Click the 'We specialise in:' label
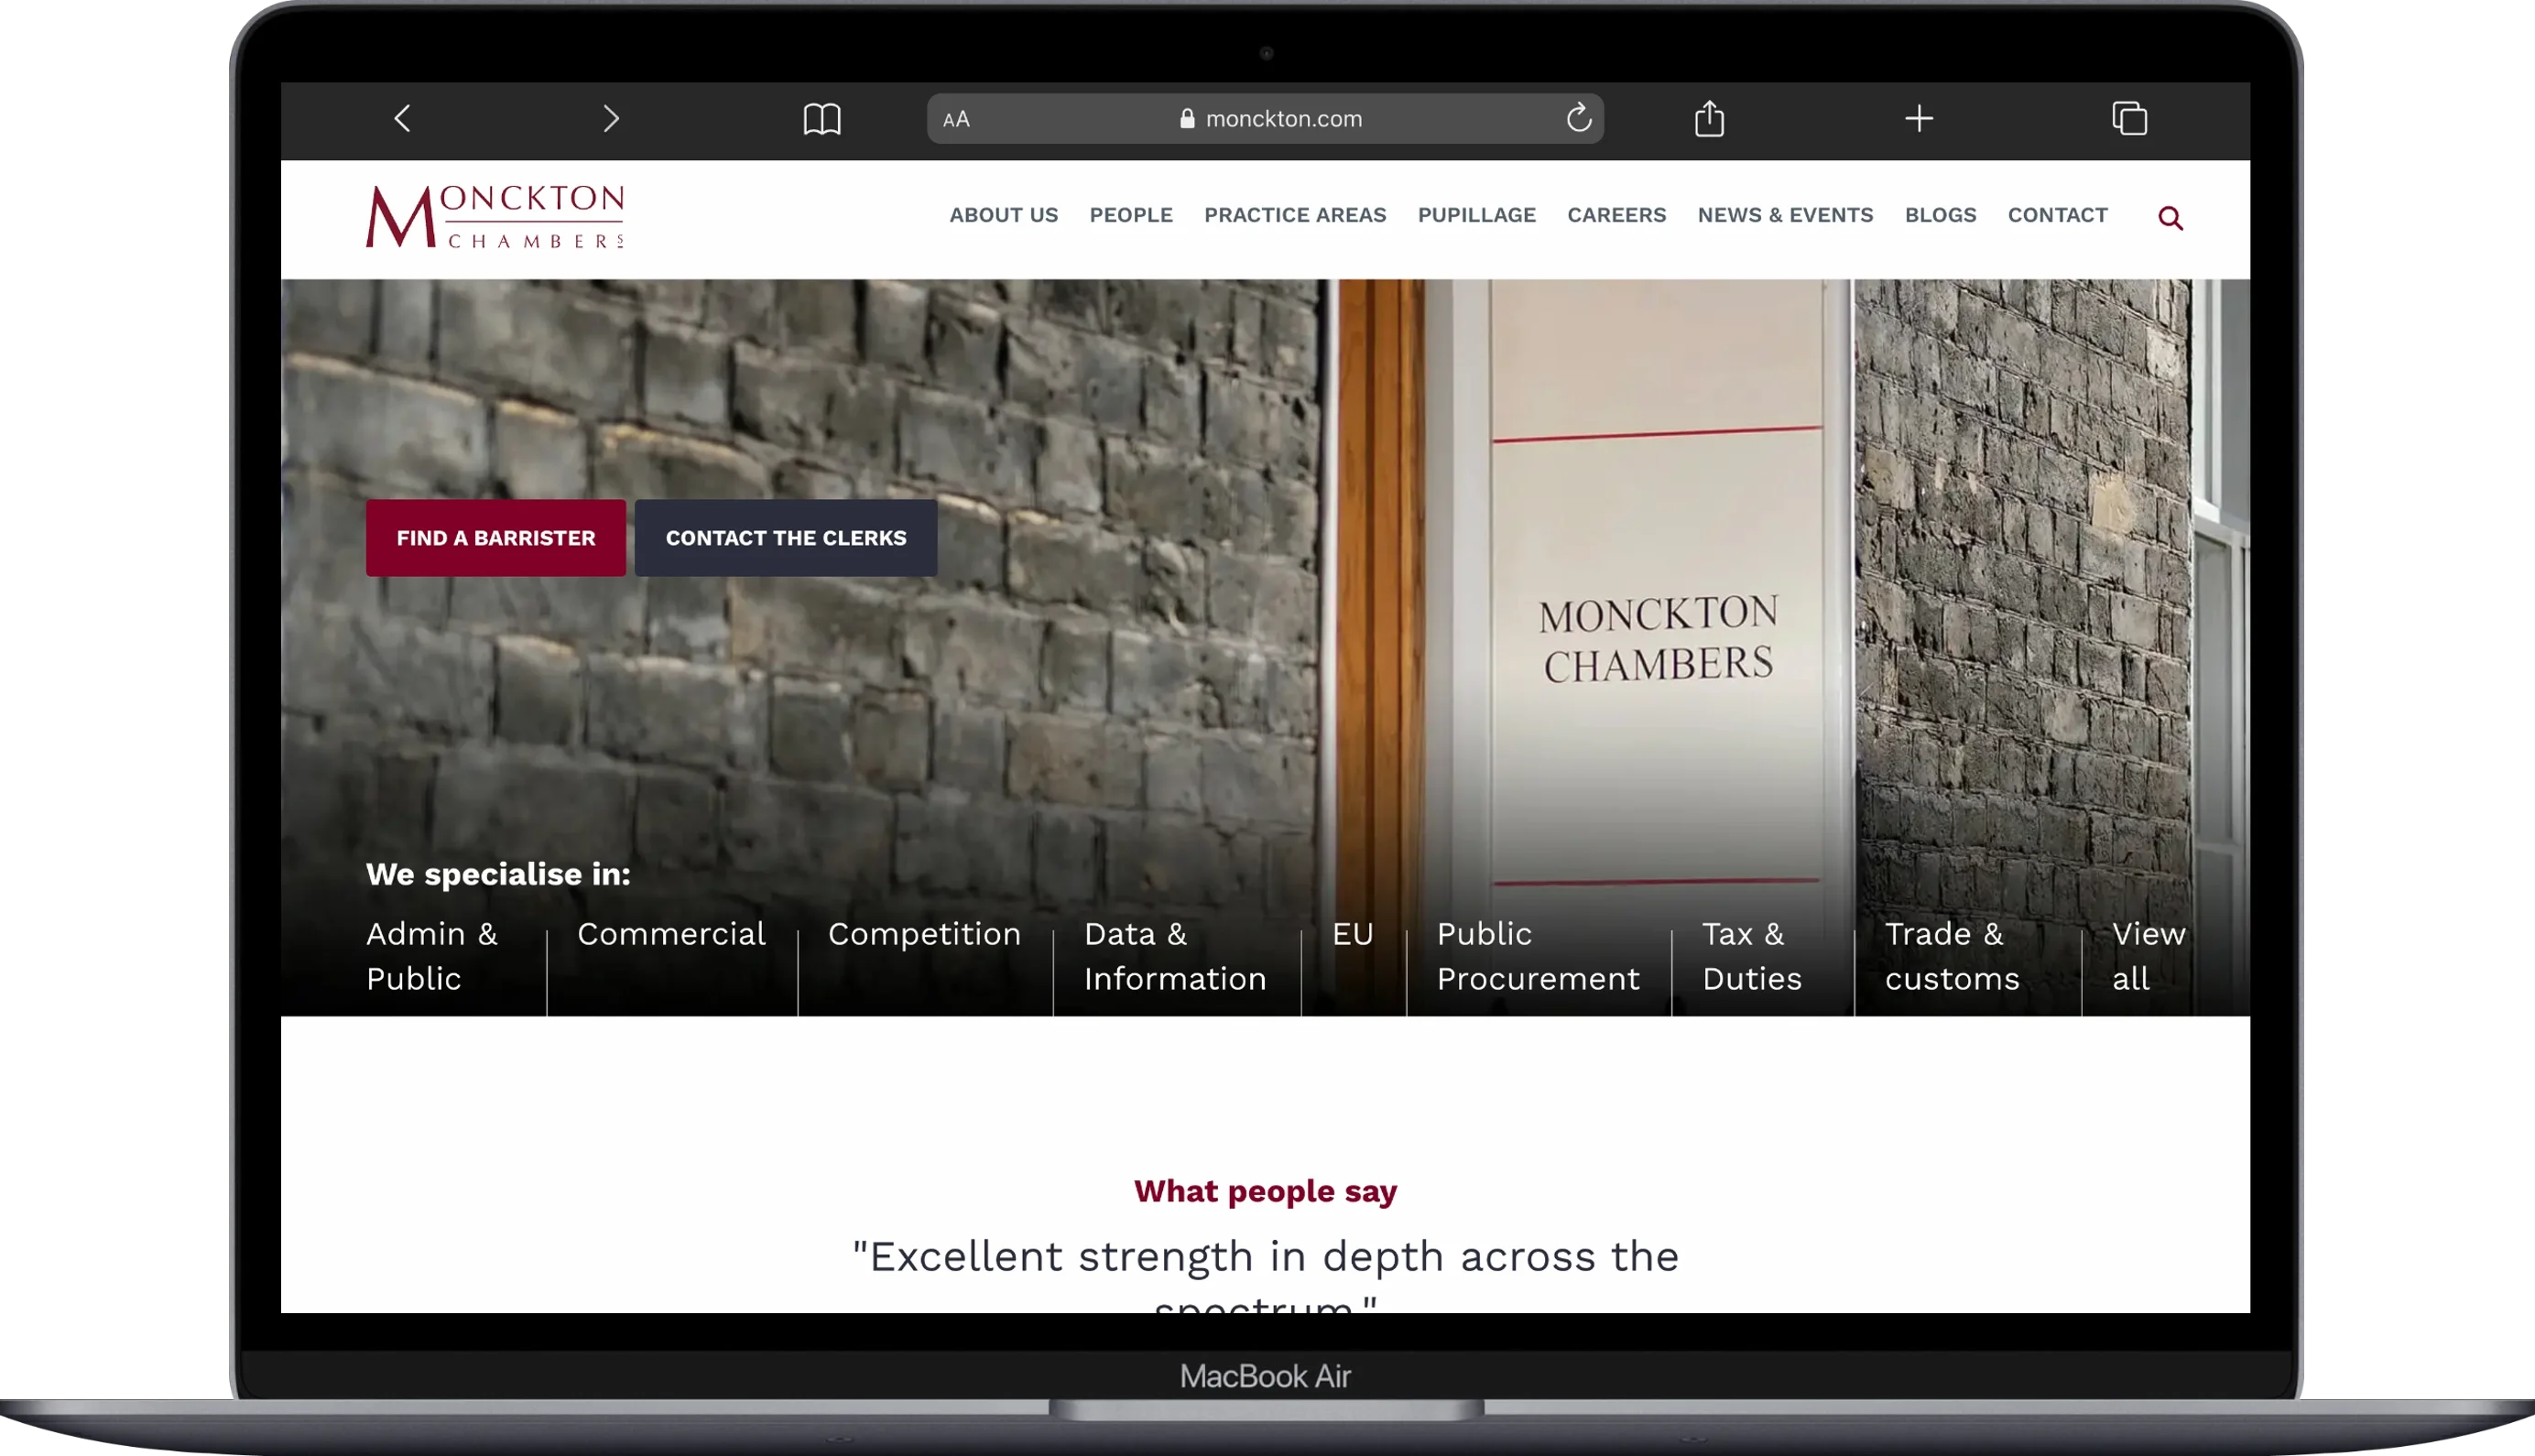The width and height of the screenshot is (2535, 1456). [x=498, y=874]
